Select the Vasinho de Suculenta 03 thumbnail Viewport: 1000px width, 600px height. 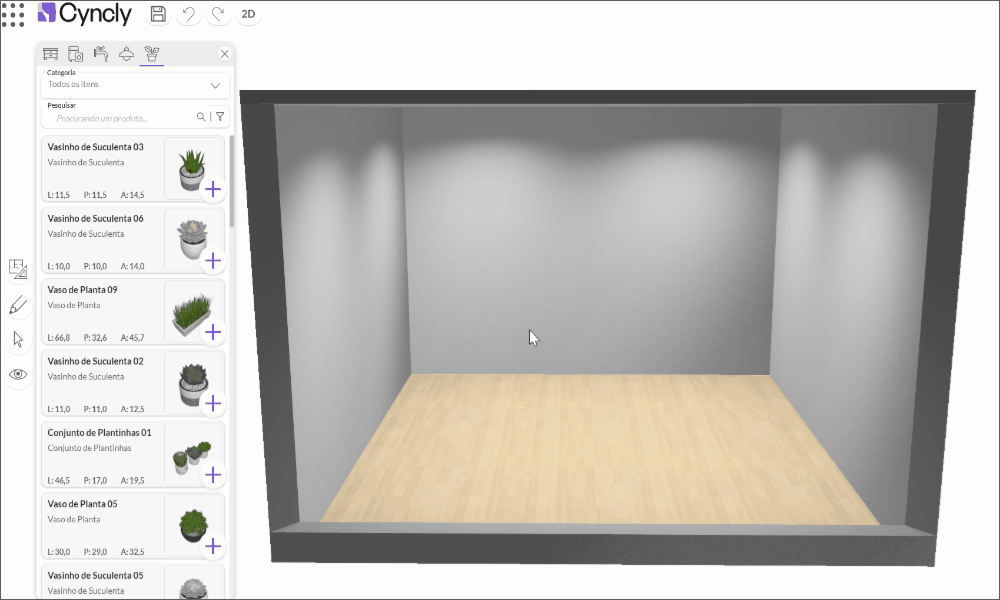[x=192, y=170]
